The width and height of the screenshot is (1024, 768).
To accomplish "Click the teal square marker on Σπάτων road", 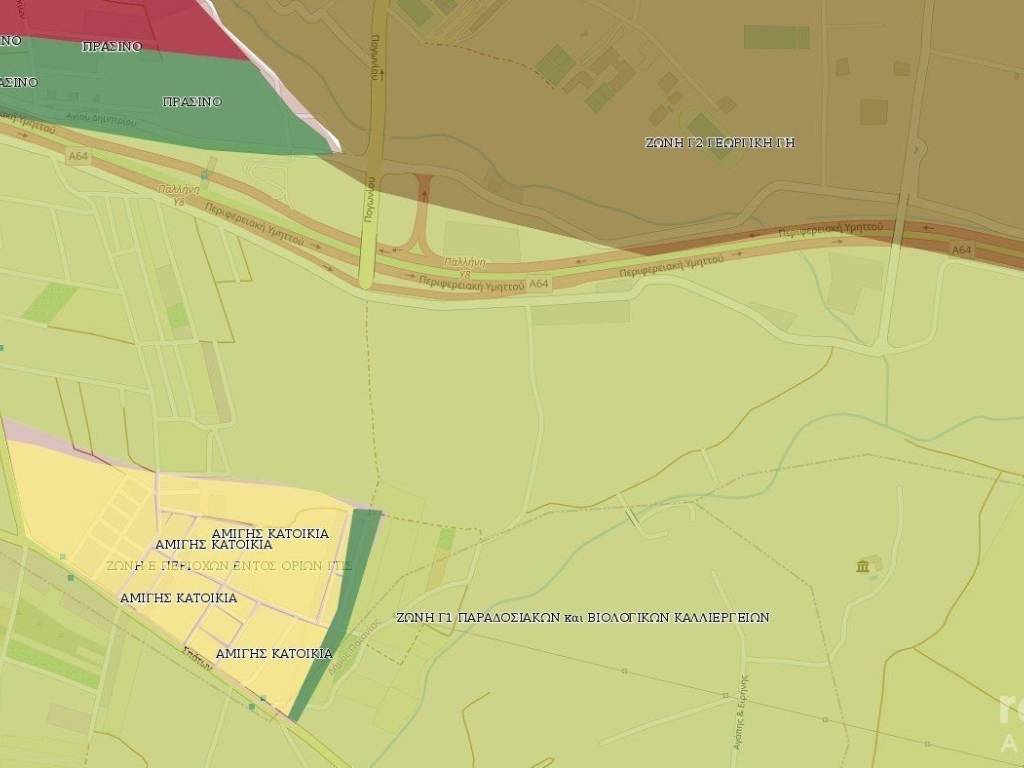I will [252, 707].
